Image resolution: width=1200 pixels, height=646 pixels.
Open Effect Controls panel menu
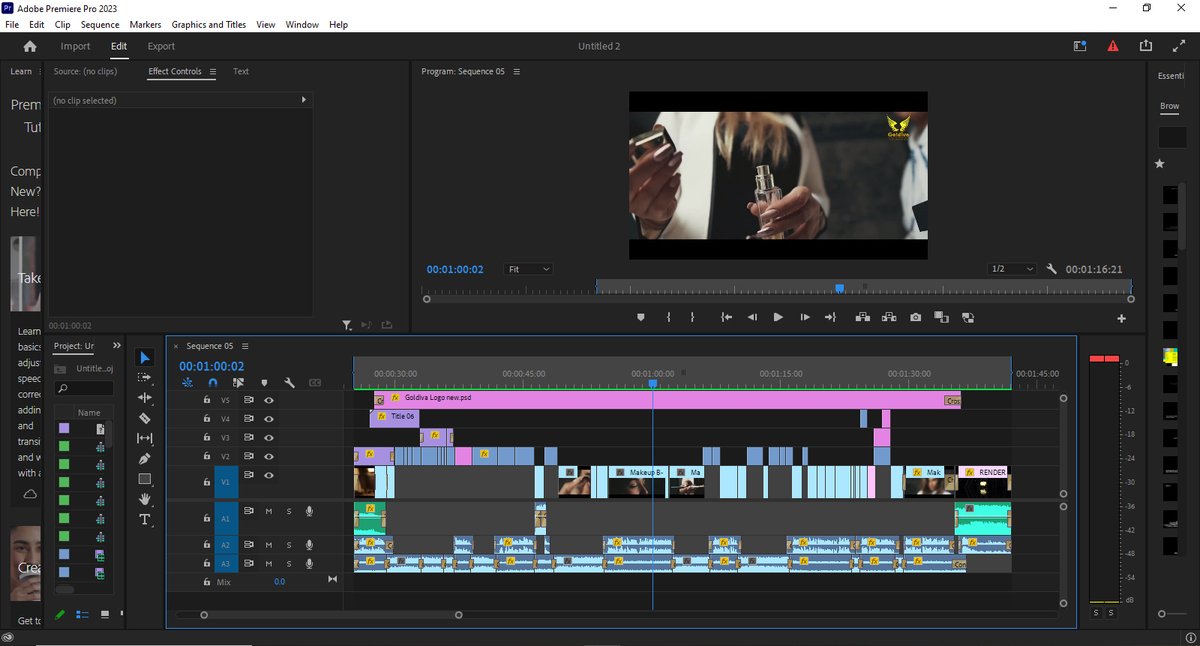(212, 72)
